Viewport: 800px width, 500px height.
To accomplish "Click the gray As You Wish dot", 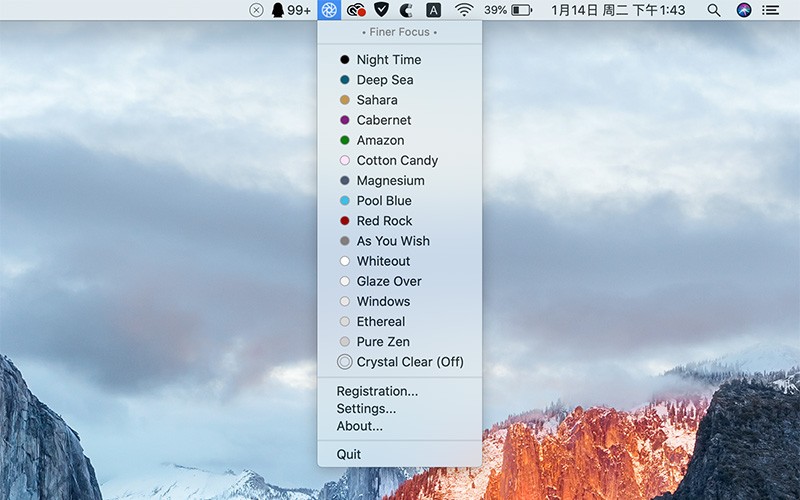I will click(345, 241).
